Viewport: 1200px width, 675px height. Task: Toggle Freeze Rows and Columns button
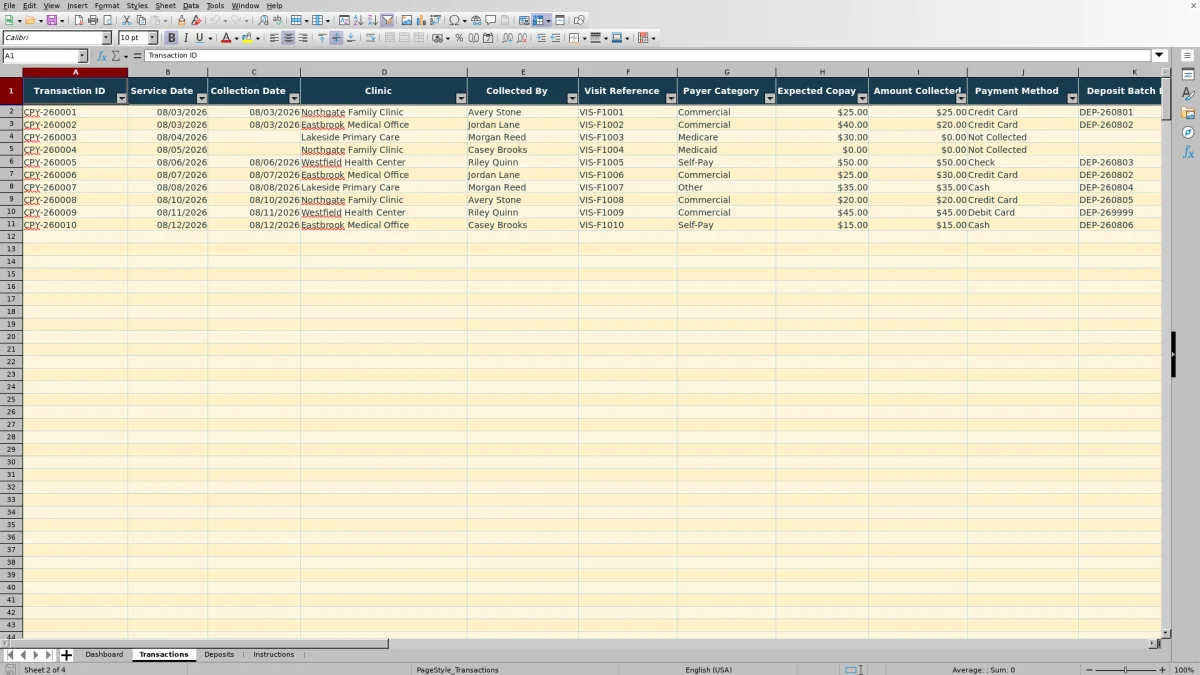[538, 20]
